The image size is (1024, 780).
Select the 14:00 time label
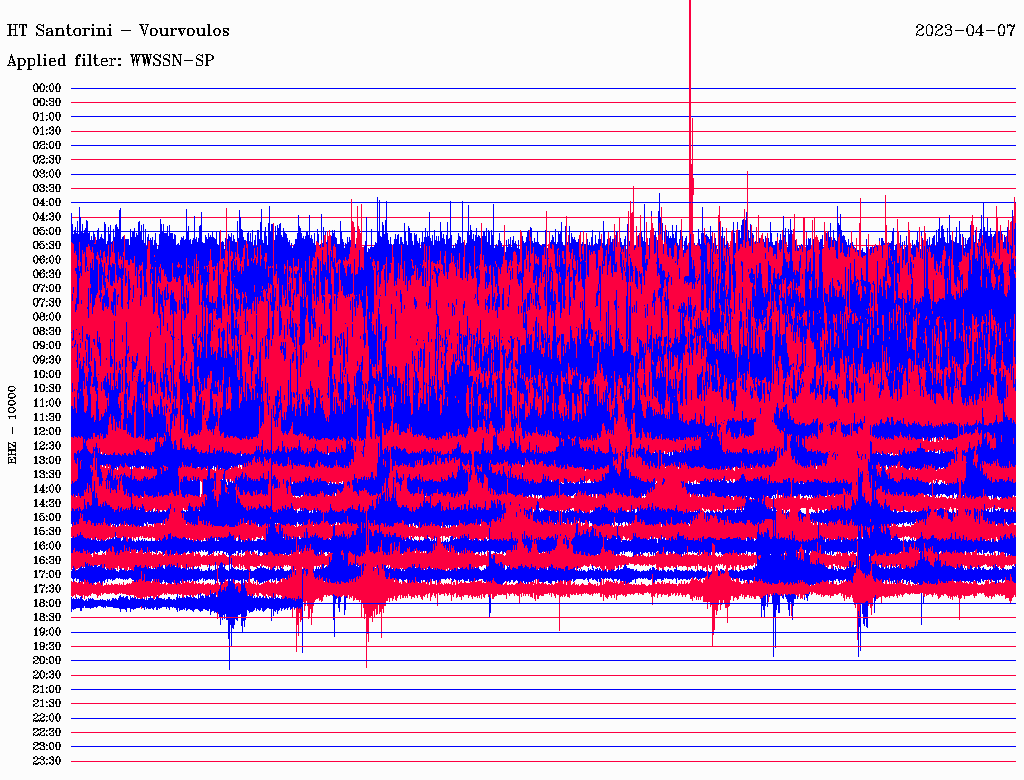(47, 488)
